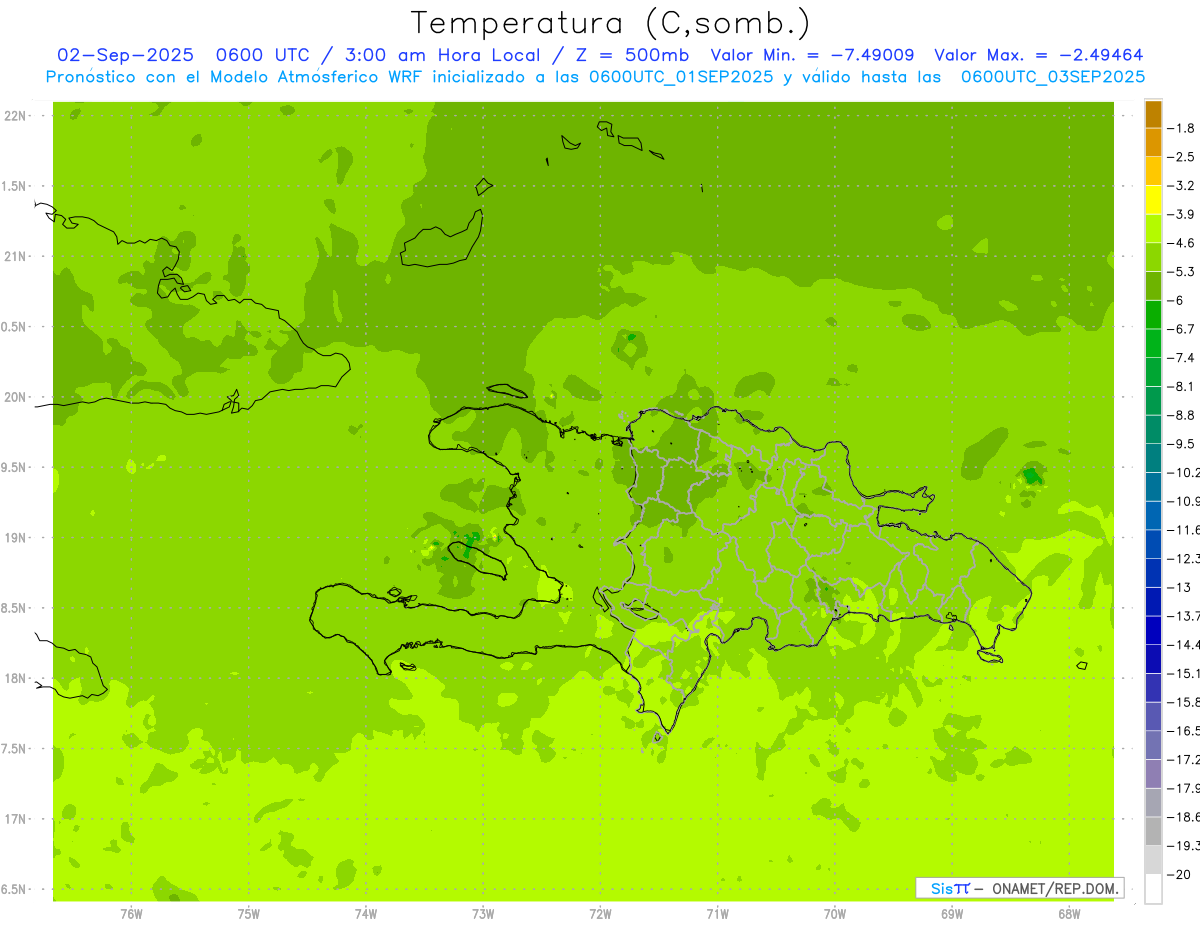Click the '-15.8' colorbar label

click(x=1184, y=702)
